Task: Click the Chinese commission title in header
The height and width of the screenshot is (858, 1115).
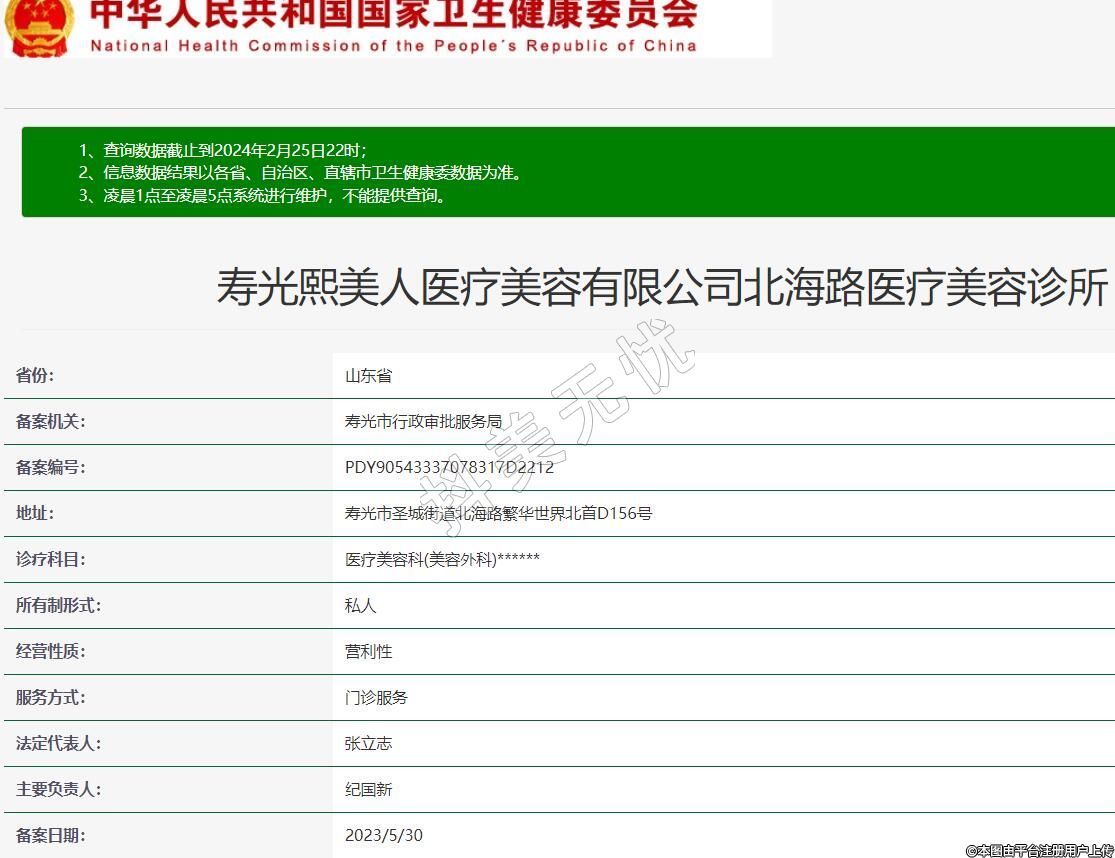Action: 393,15
